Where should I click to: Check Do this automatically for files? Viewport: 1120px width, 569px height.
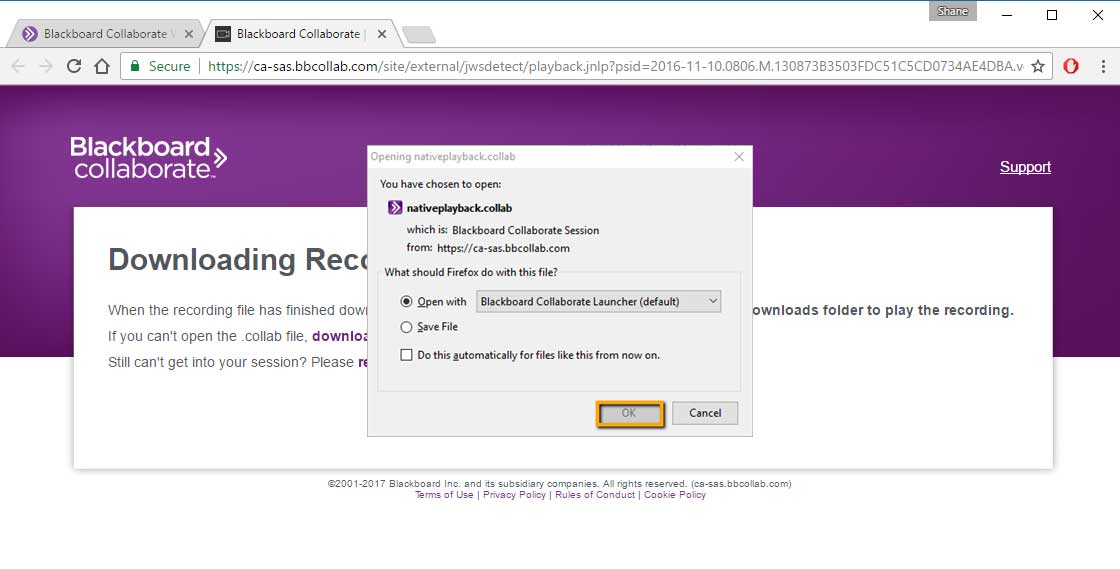406,355
